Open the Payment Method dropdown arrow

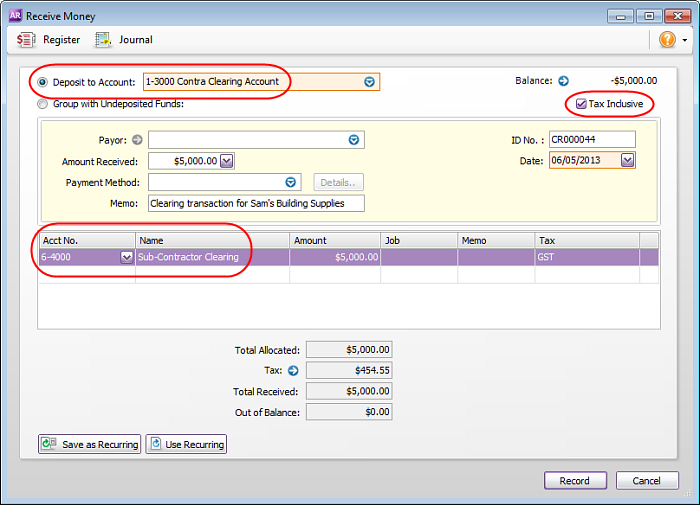(x=291, y=182)
